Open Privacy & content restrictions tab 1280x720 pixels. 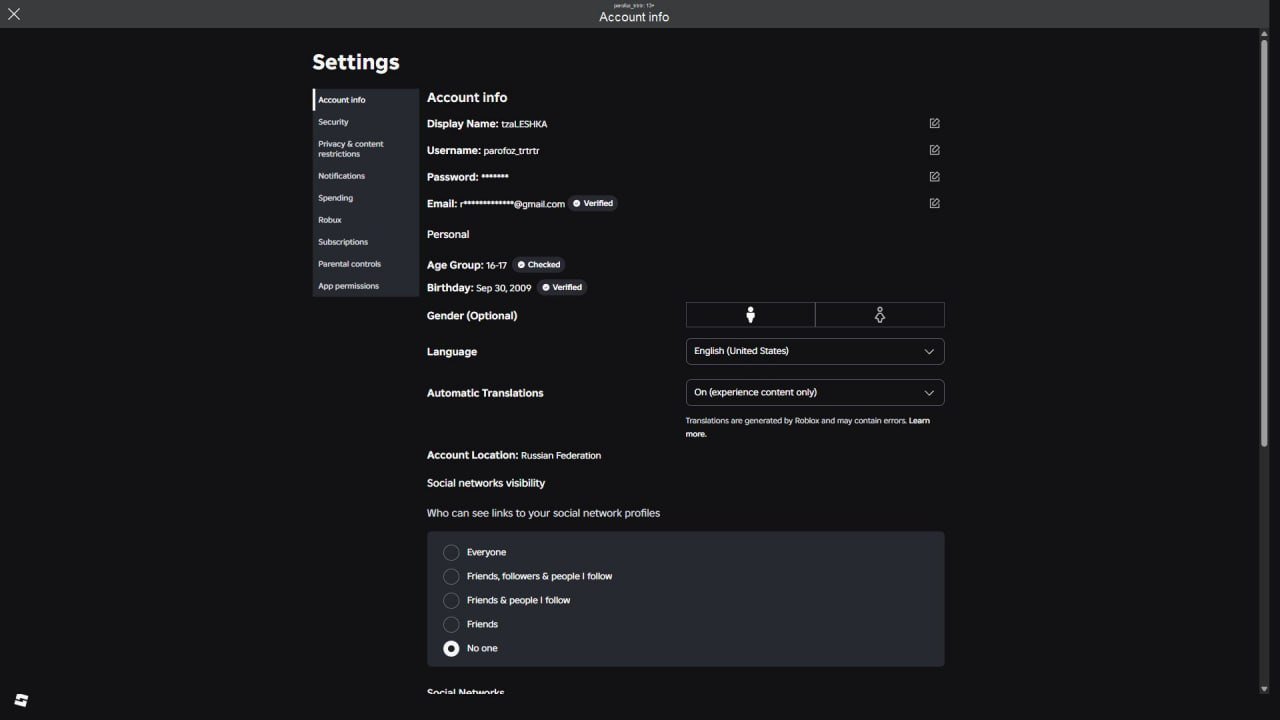coord(366,149)
